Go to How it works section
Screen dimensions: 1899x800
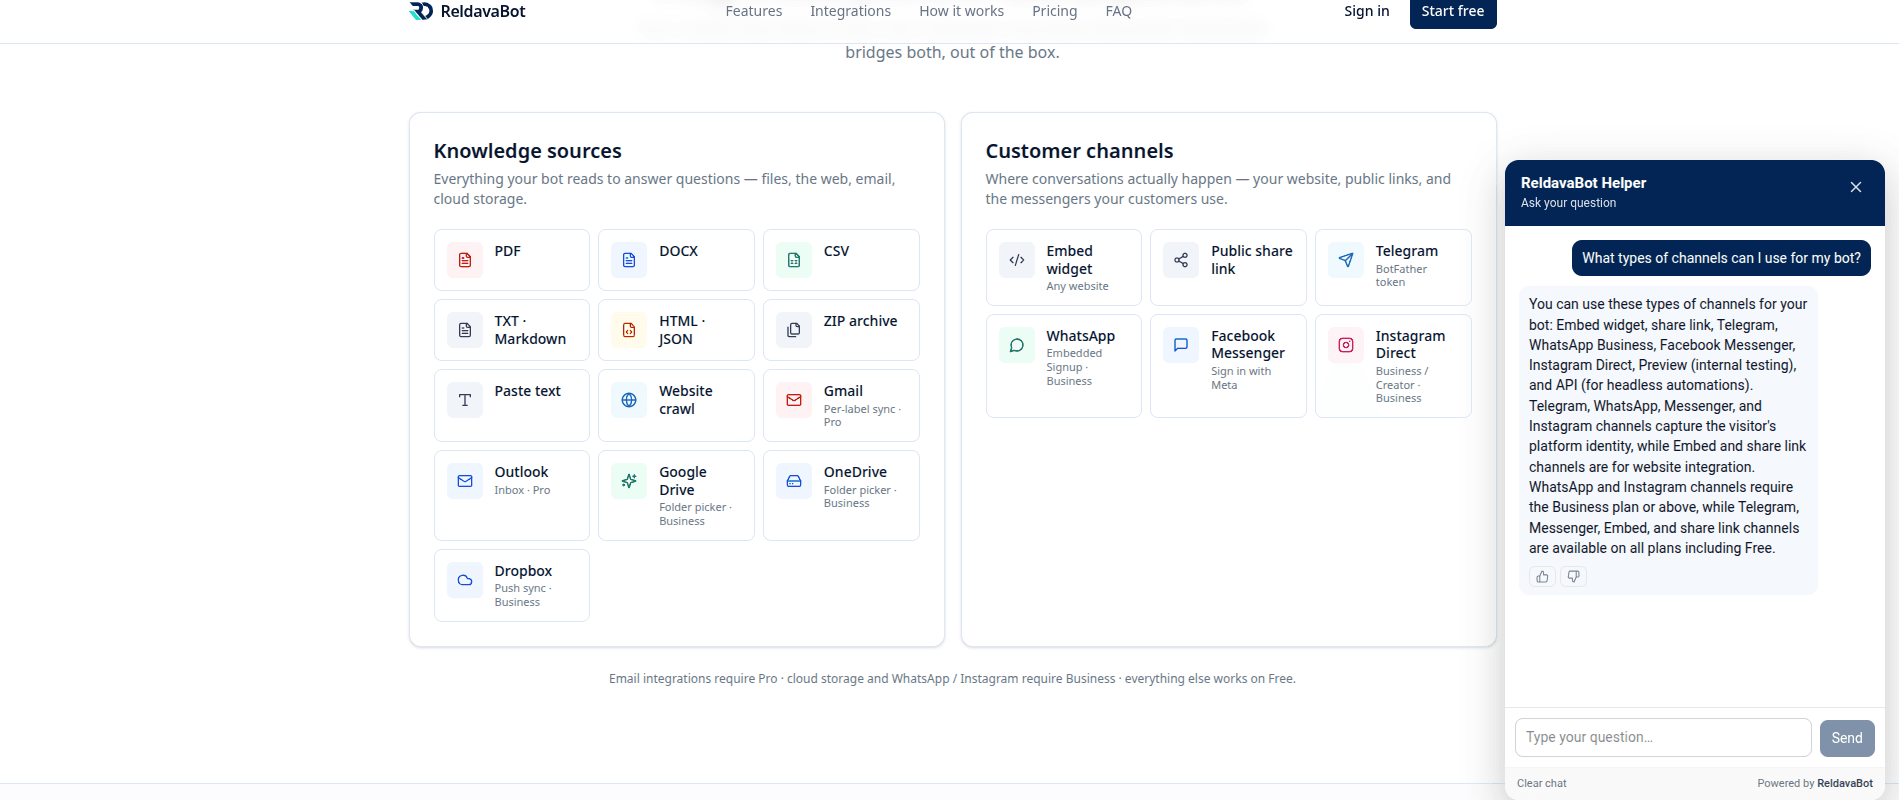[x=961, y=11]
